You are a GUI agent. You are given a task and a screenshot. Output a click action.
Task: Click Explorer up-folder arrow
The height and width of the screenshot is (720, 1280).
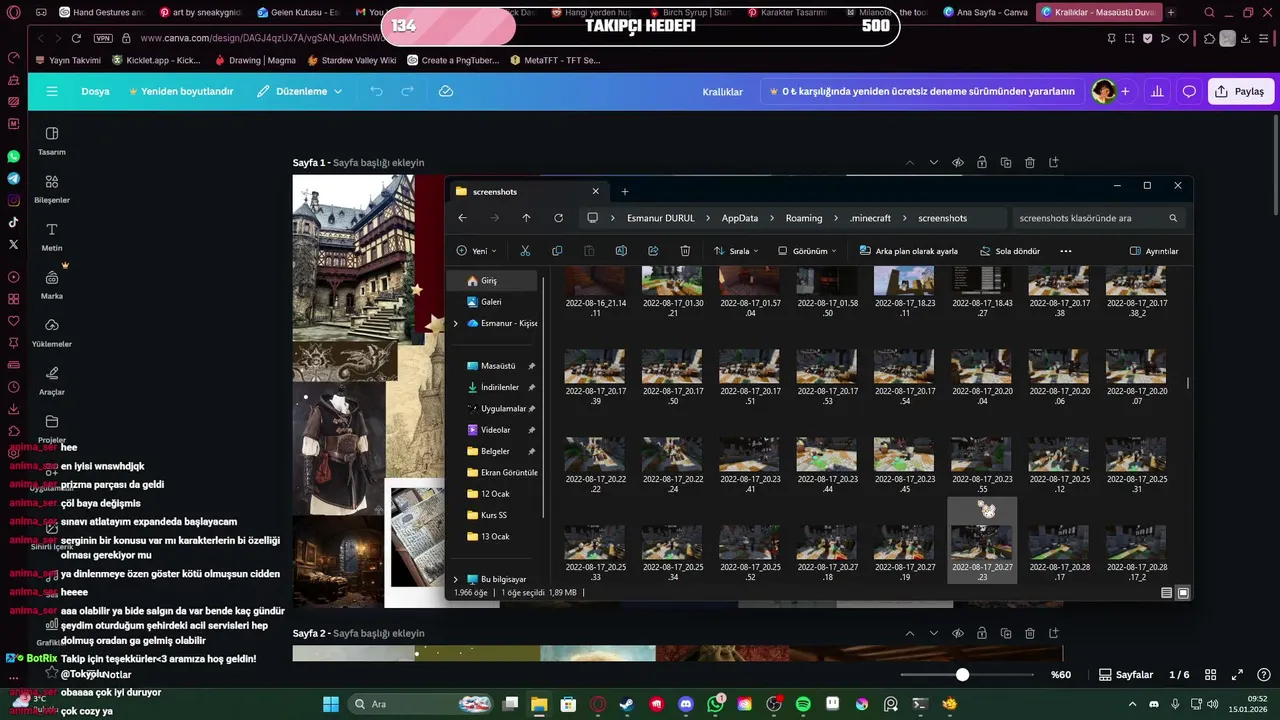coord(526,218)
